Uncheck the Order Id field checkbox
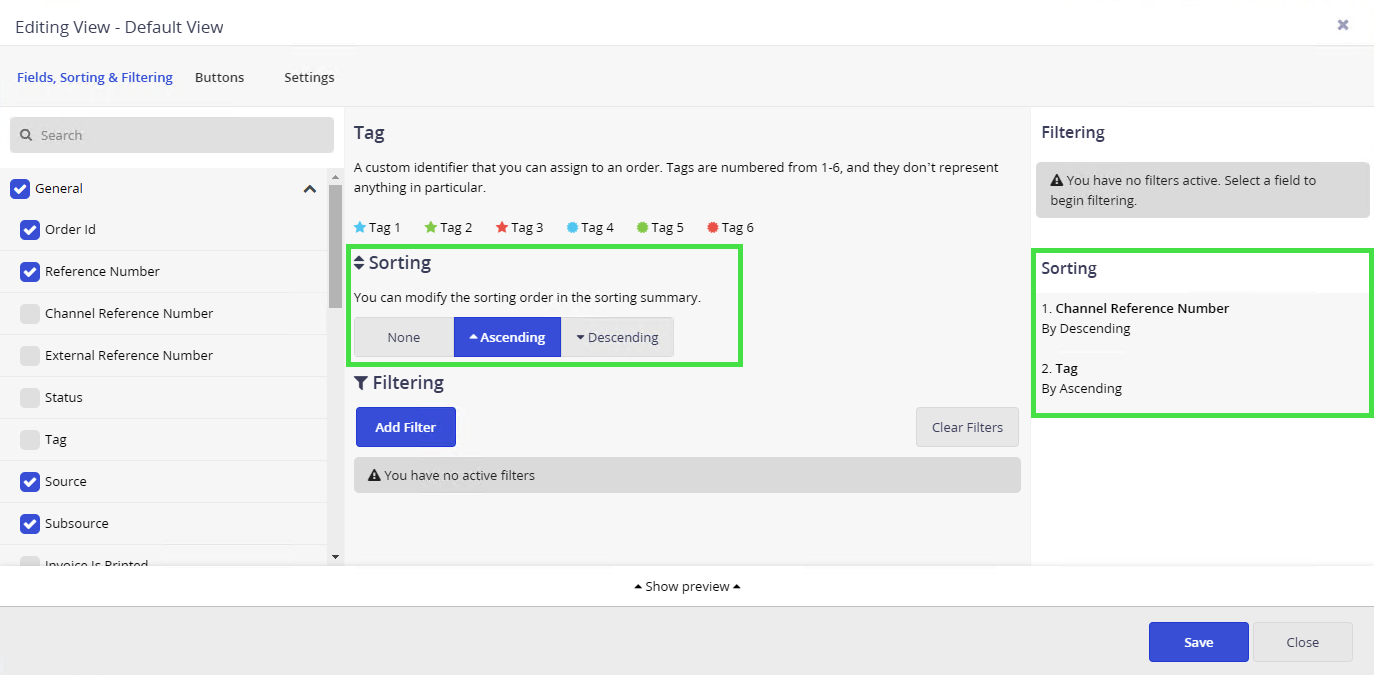Screen dimensions: 1374x675 [30, 230]
